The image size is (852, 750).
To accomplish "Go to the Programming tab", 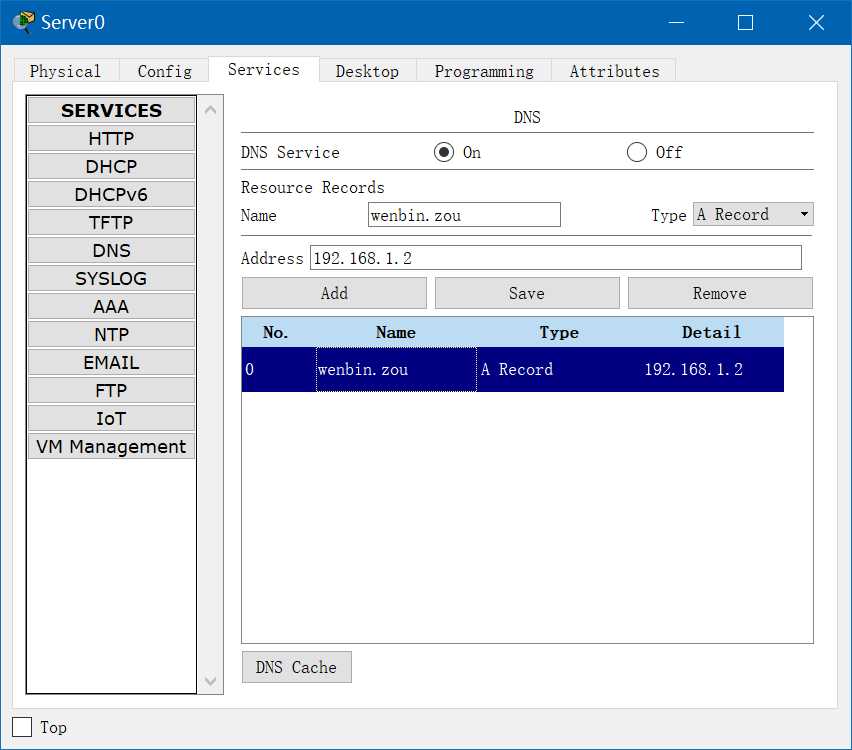I will 484,71.
